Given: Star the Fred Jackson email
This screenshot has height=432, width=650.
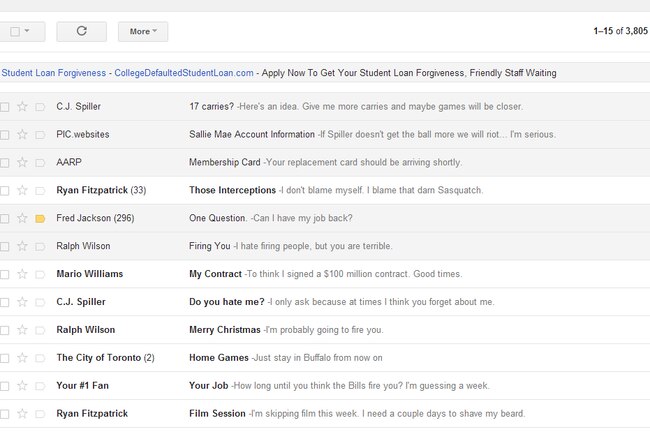Looking at the screenshot, I should pos(22,218).
